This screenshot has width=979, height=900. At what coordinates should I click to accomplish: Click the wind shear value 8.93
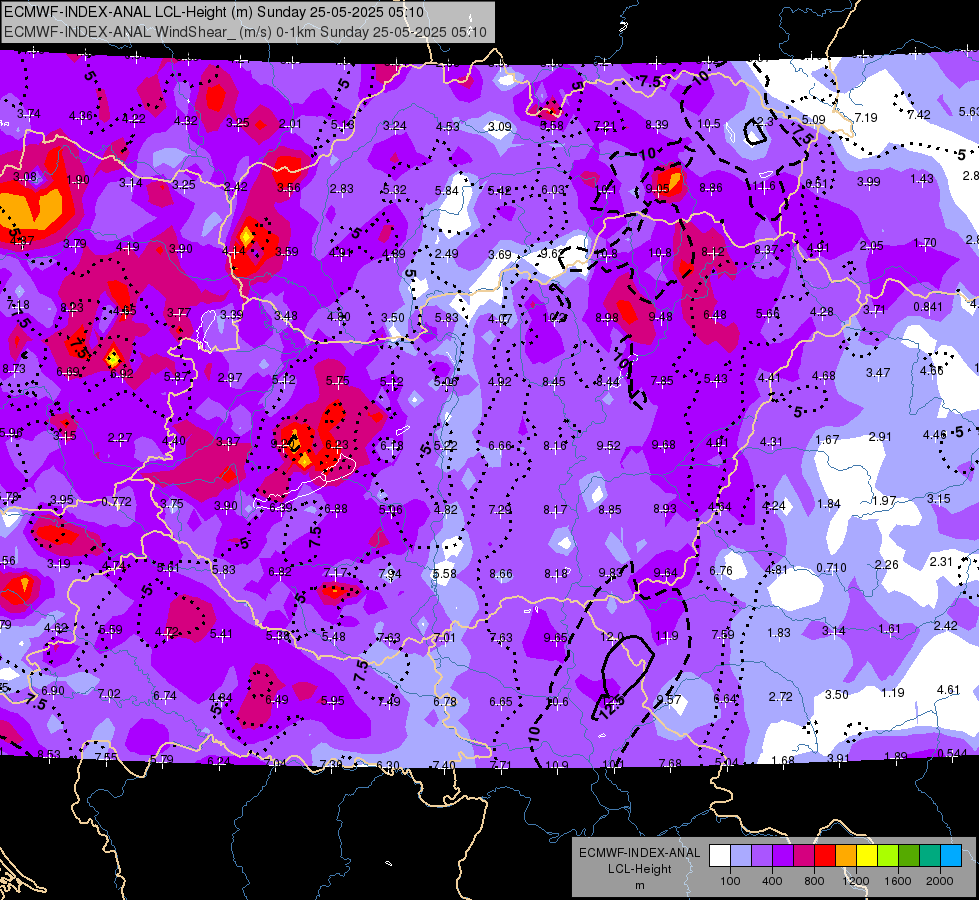coord(665,508)
